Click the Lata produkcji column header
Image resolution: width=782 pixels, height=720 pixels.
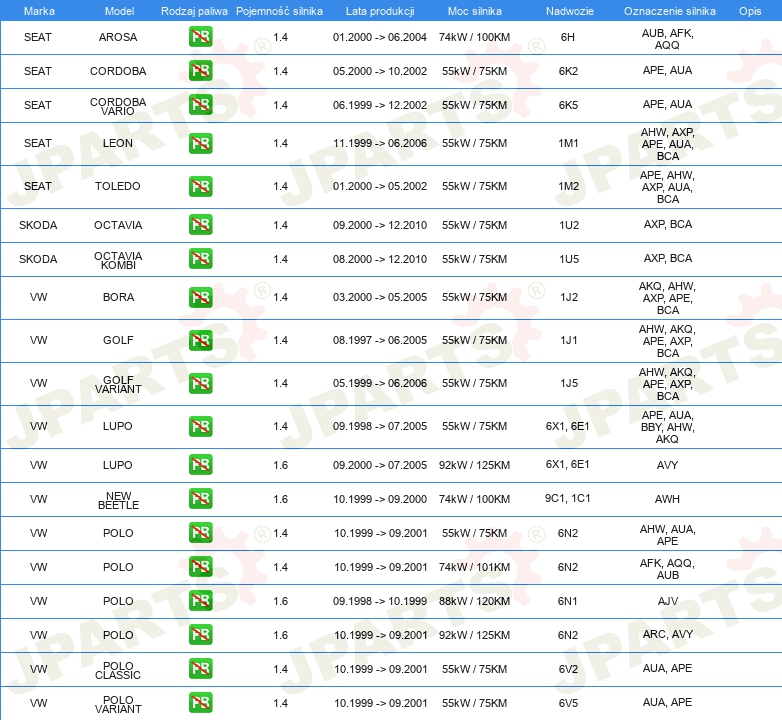[380, 11]
